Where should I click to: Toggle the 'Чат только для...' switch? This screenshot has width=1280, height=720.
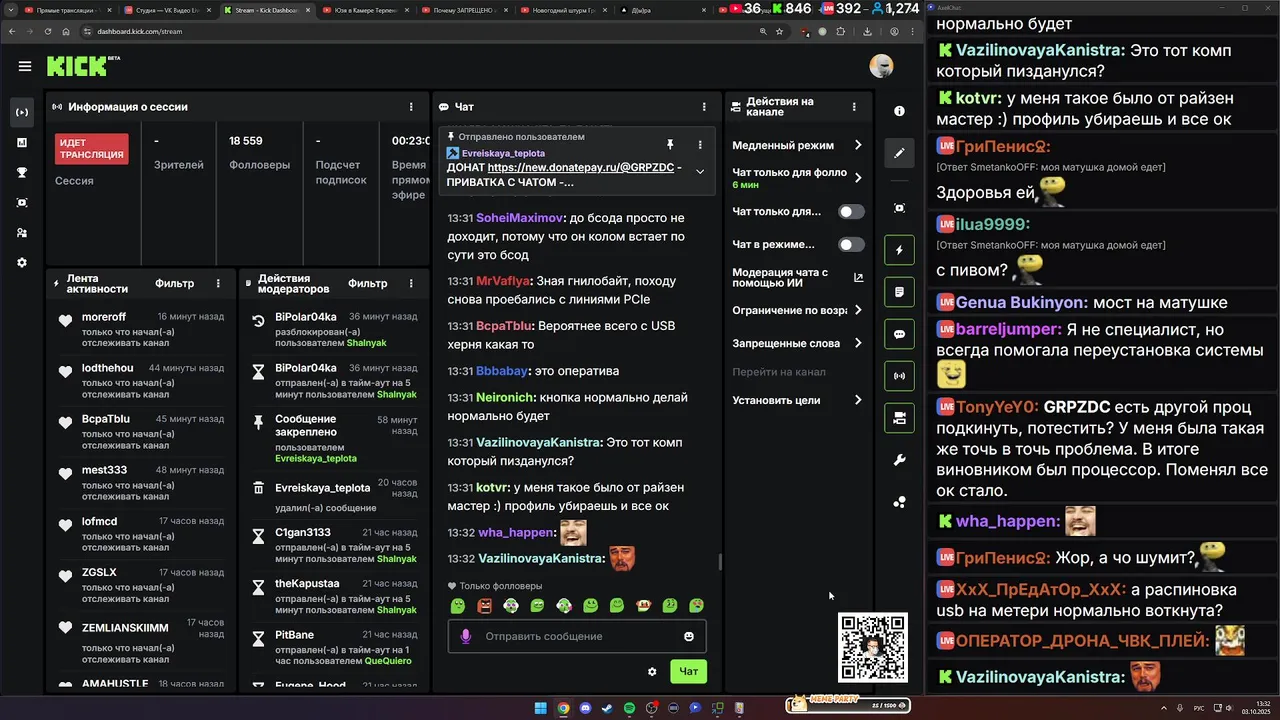(x=851, y=212)
